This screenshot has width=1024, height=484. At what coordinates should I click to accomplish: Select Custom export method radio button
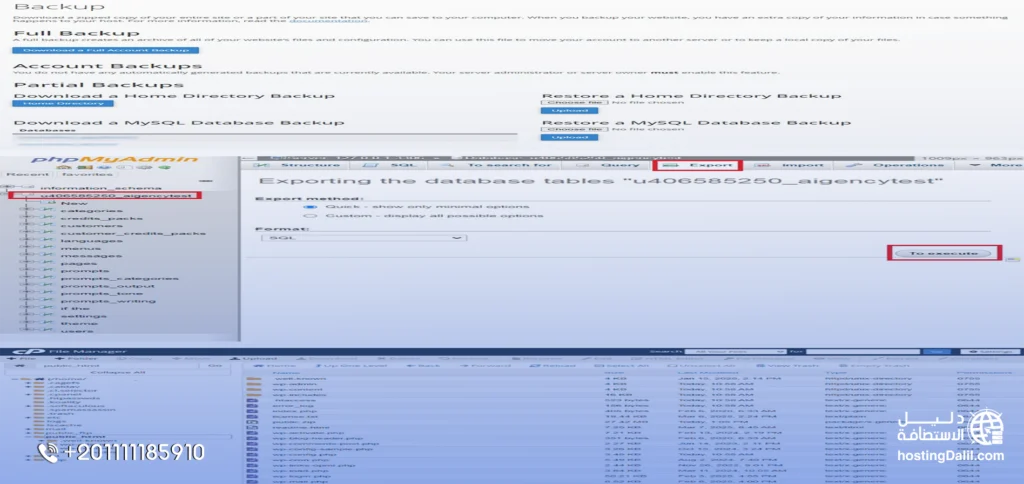click(312, 216)
